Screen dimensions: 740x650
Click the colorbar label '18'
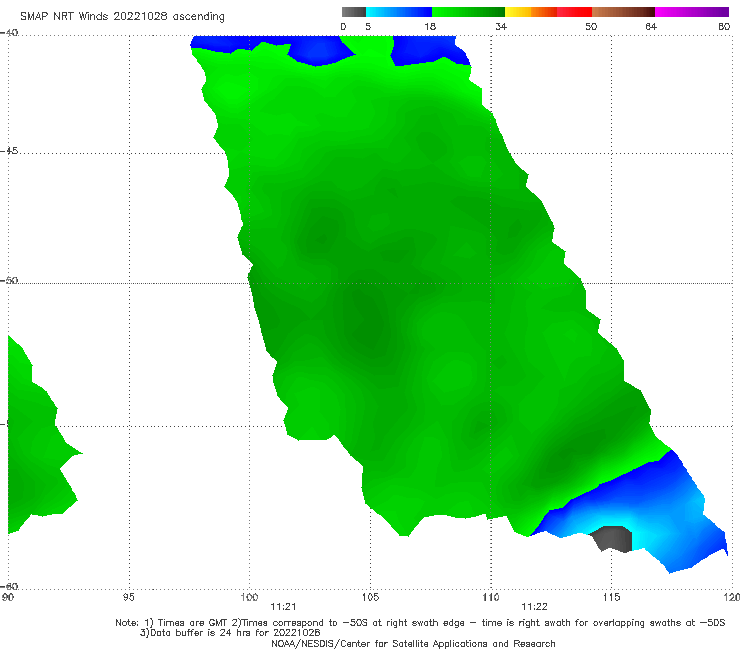pos(430,26)
